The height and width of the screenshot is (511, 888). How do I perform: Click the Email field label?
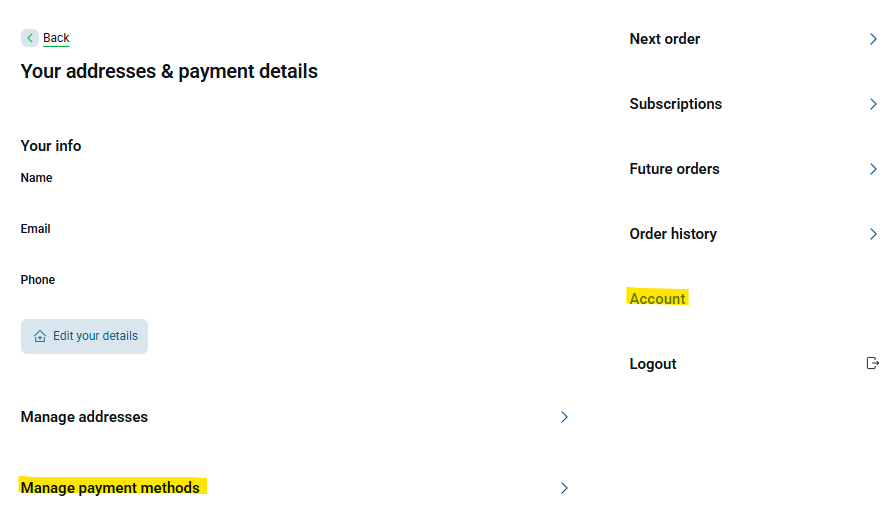coord(36,229)
